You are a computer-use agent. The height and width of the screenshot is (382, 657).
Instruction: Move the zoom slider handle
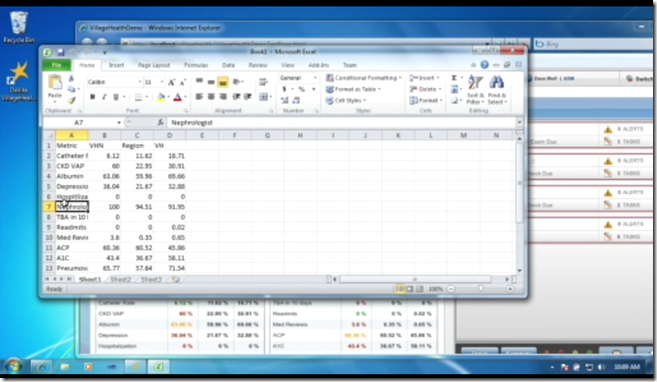[x=481, y=289]
